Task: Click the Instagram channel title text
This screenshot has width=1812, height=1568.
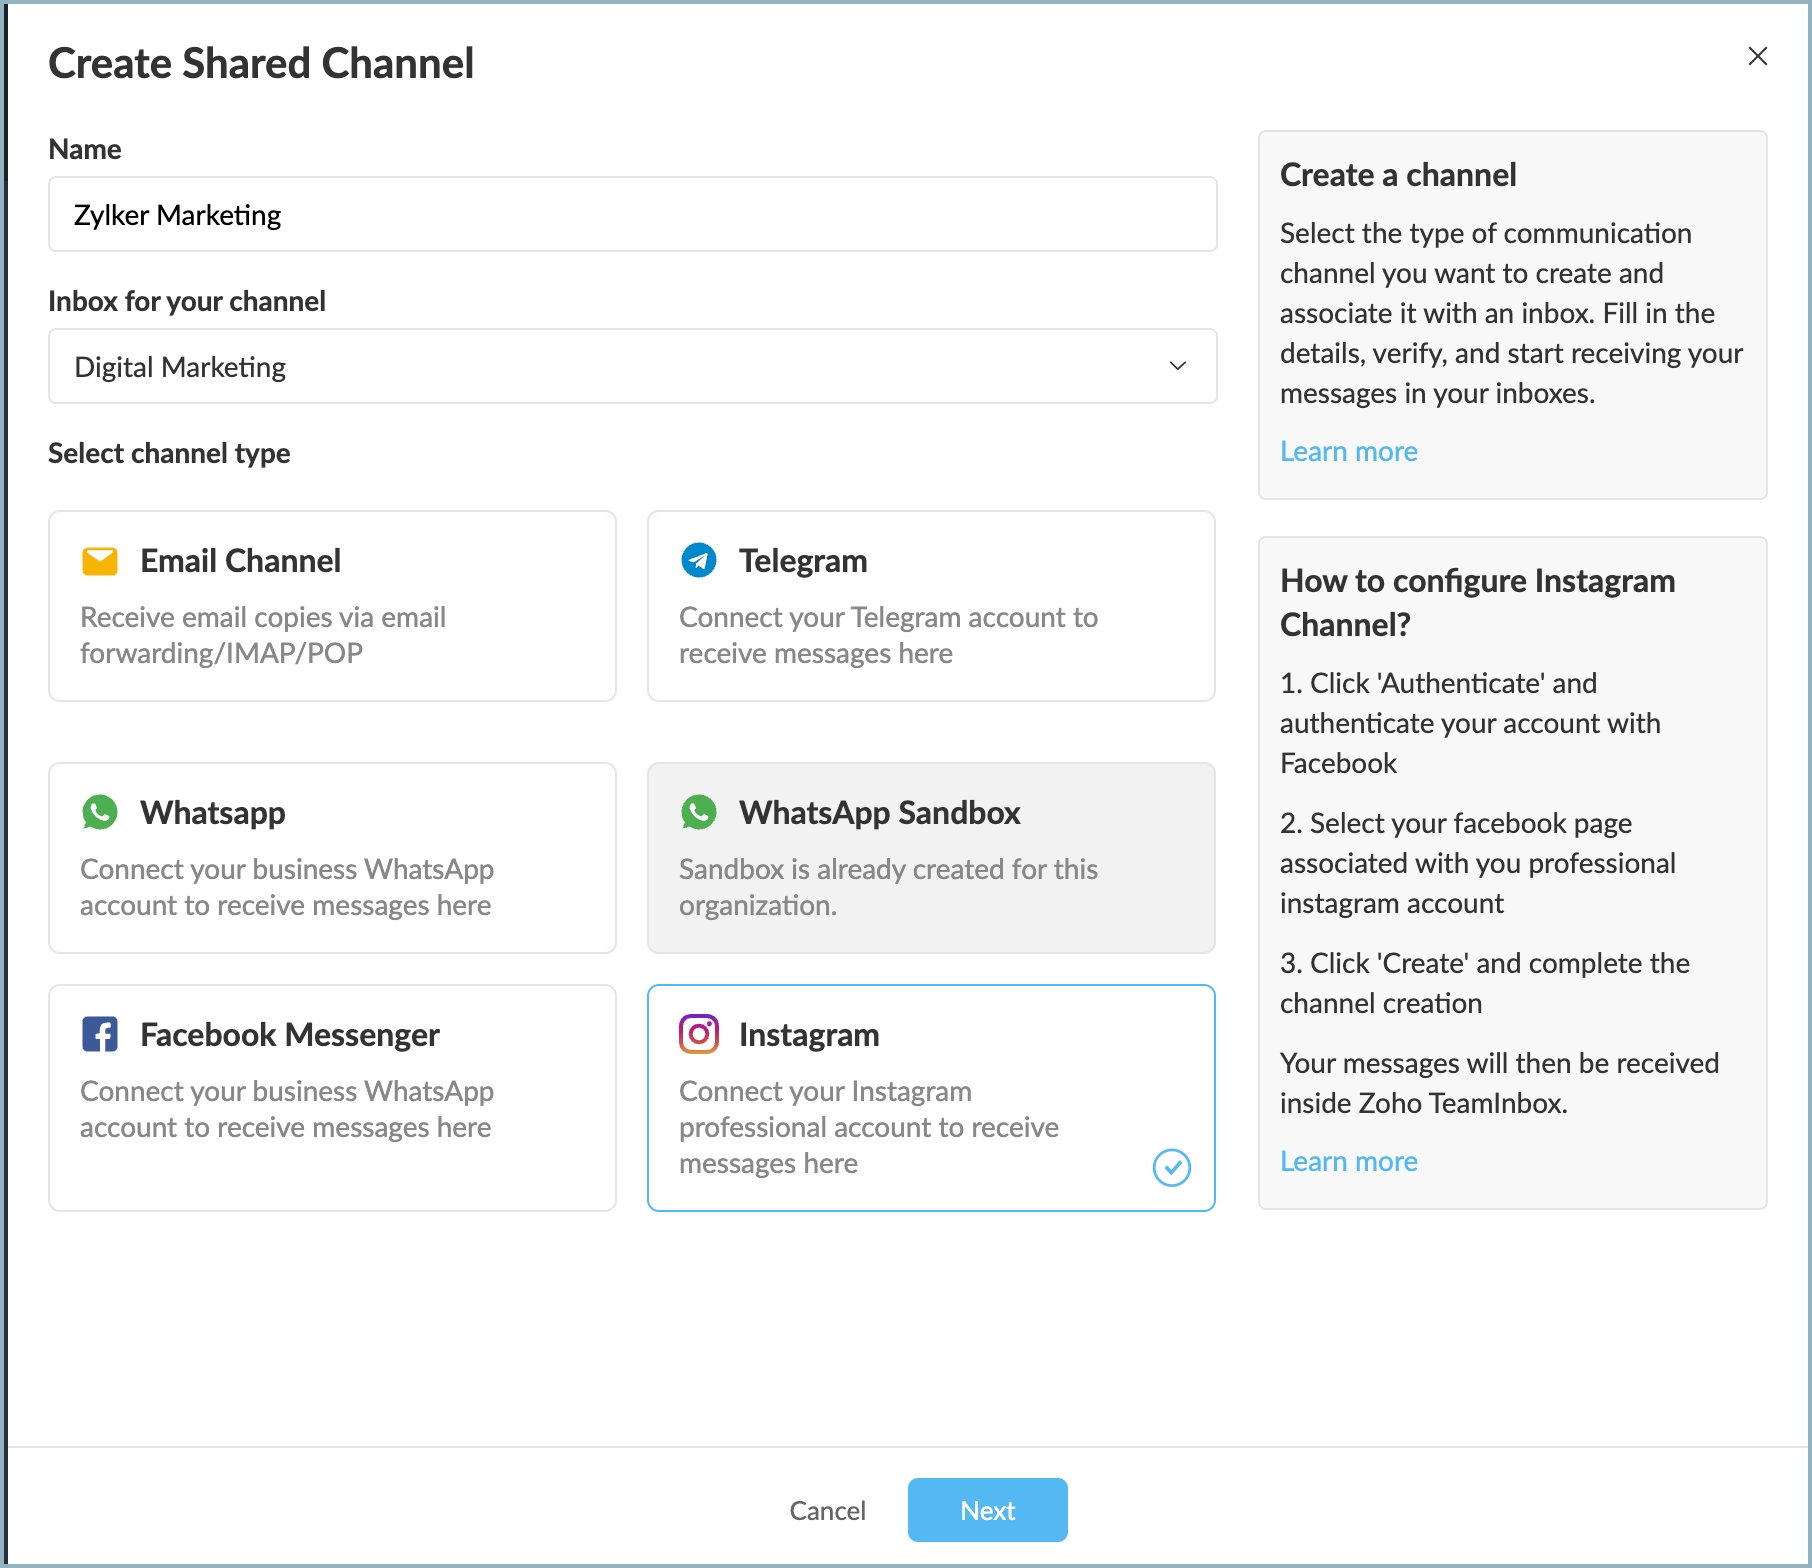Action: (x=809, y=1035)
